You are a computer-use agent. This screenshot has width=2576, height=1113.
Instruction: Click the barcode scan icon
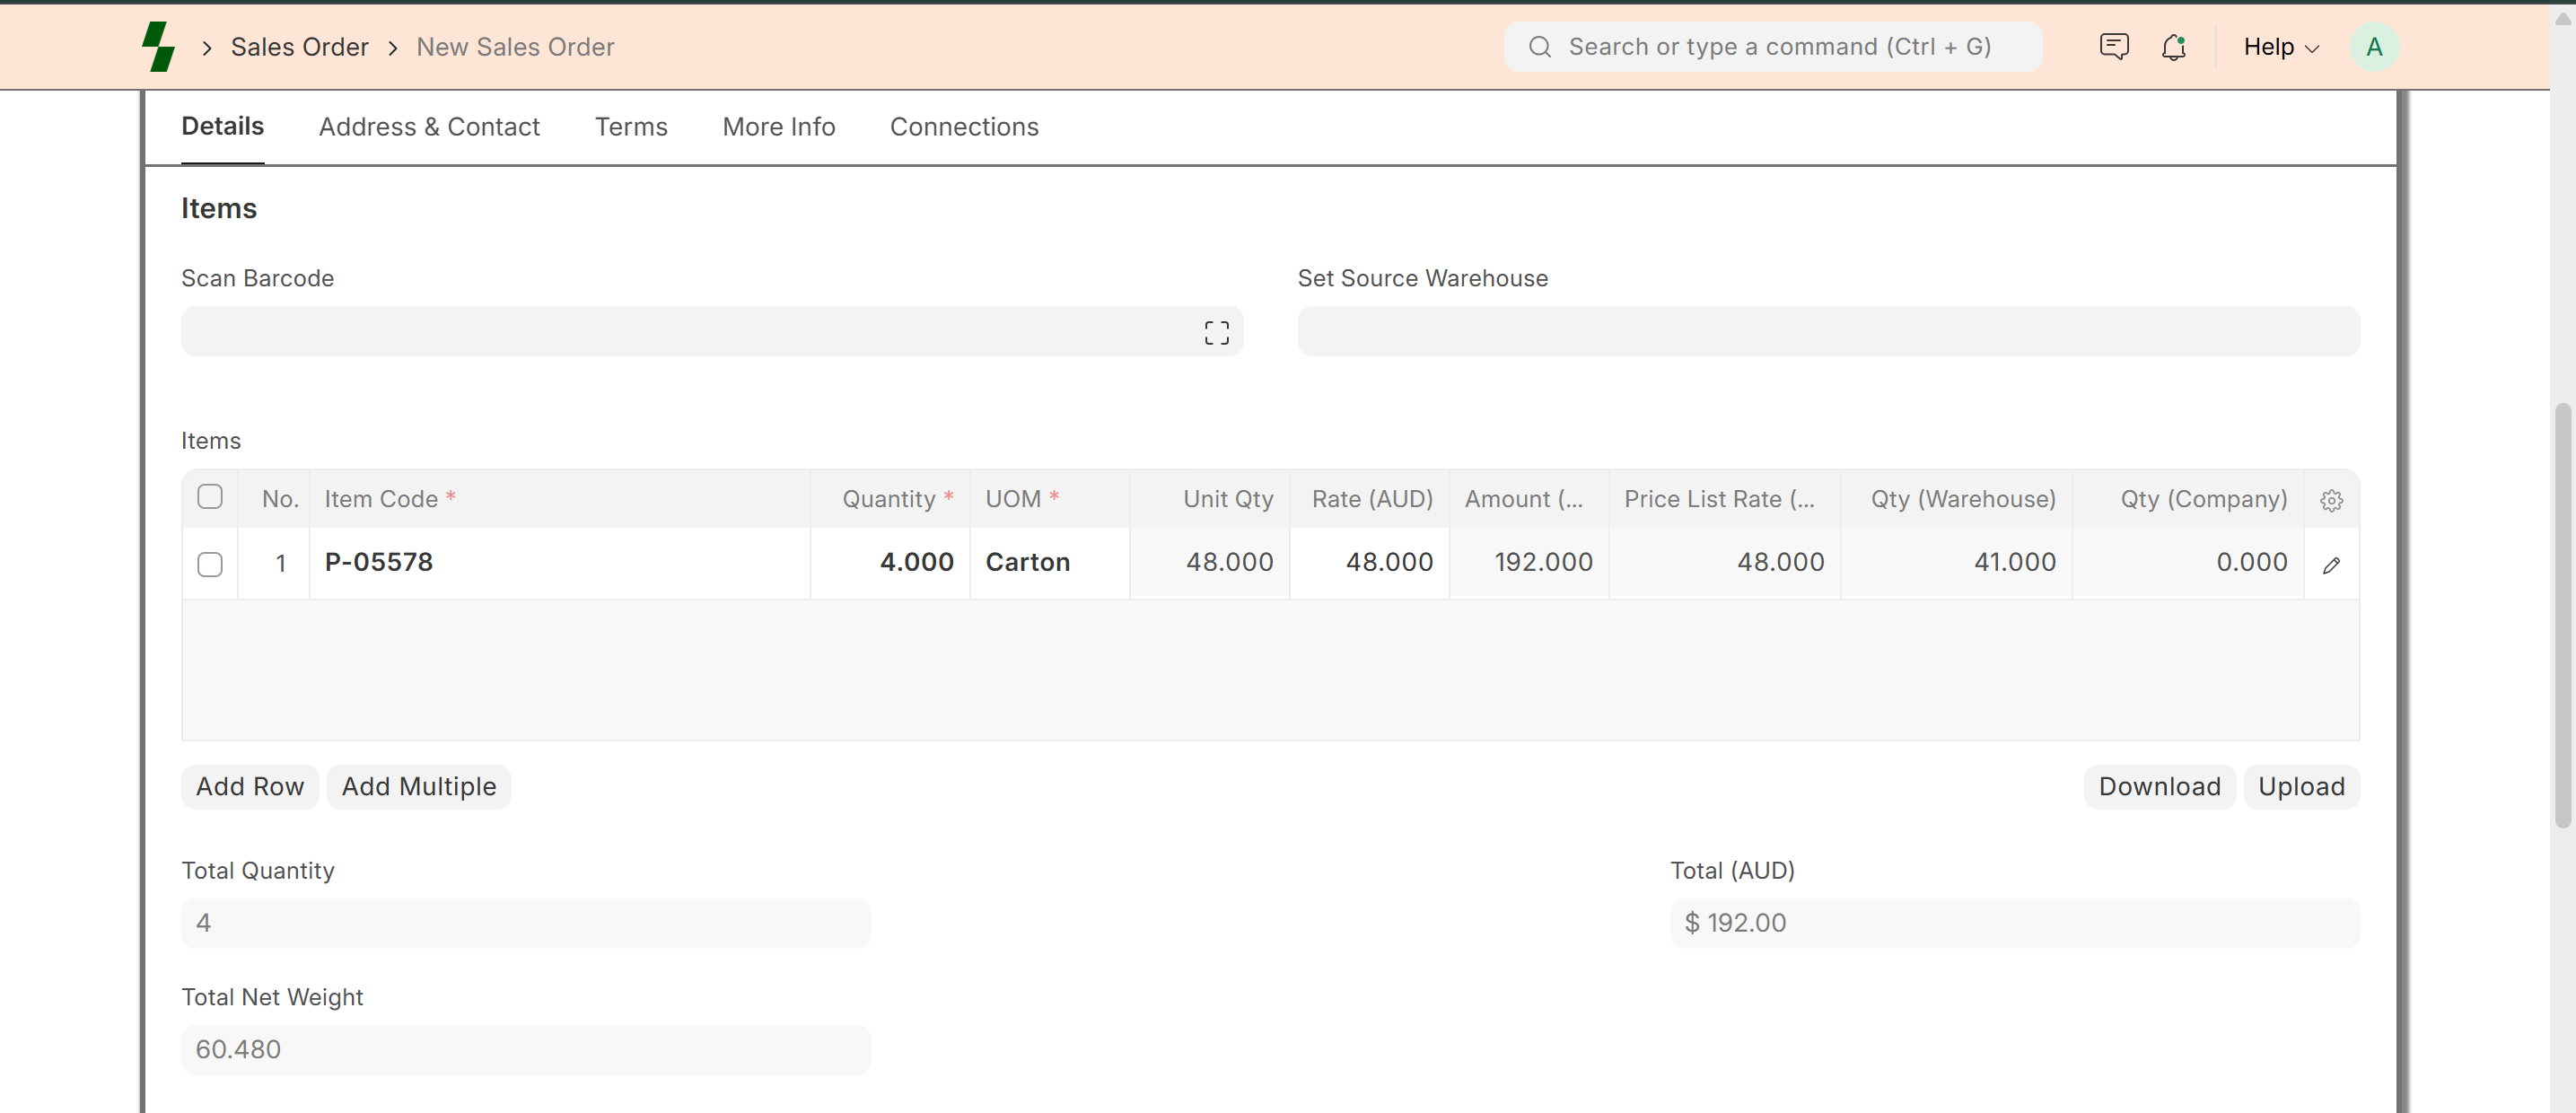pyautogui.click(x=1216, y=333)
